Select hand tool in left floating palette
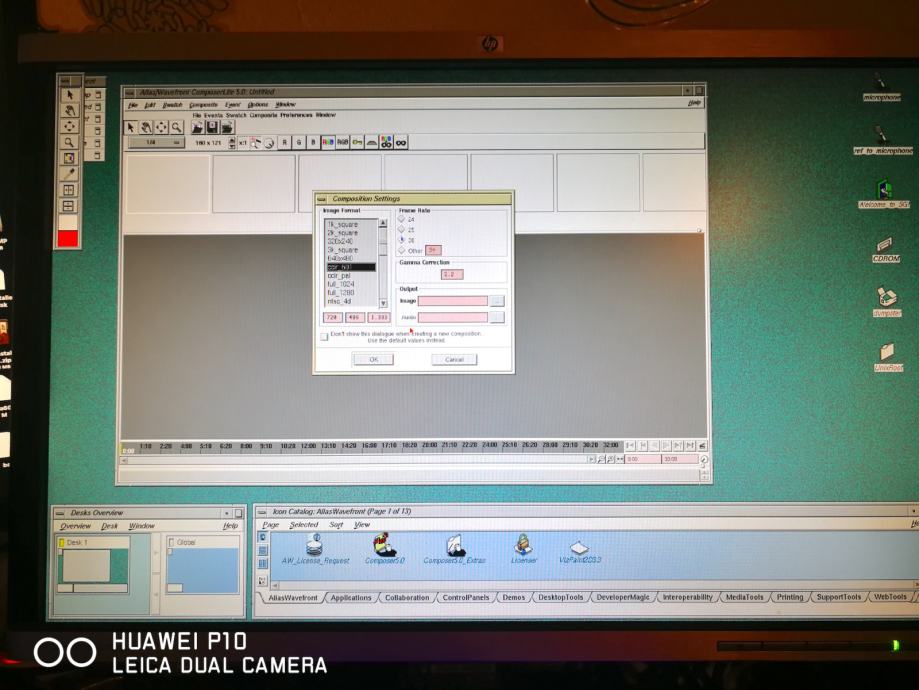 click(x=69, y=111)
